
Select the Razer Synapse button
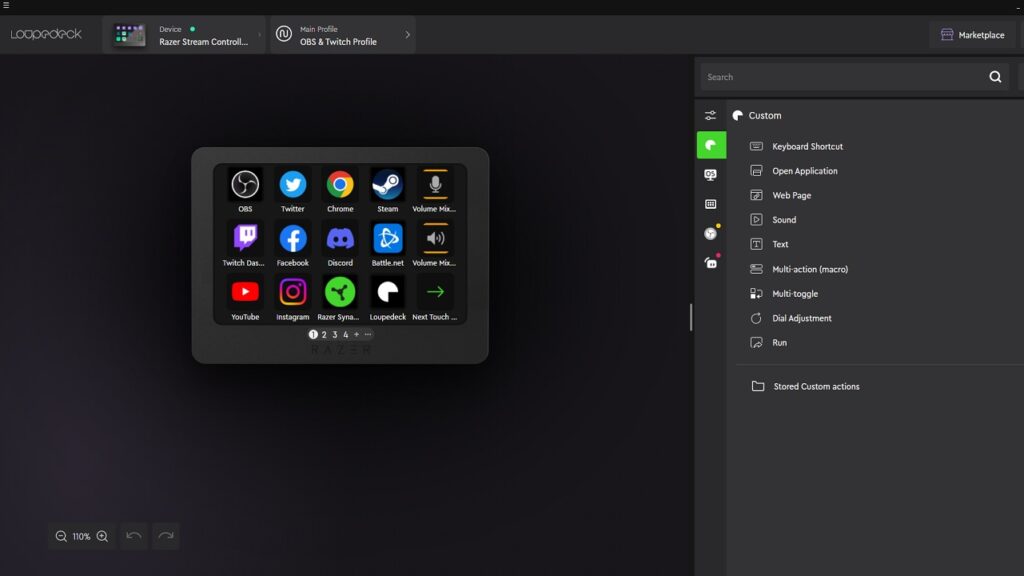tap(340, 292)
